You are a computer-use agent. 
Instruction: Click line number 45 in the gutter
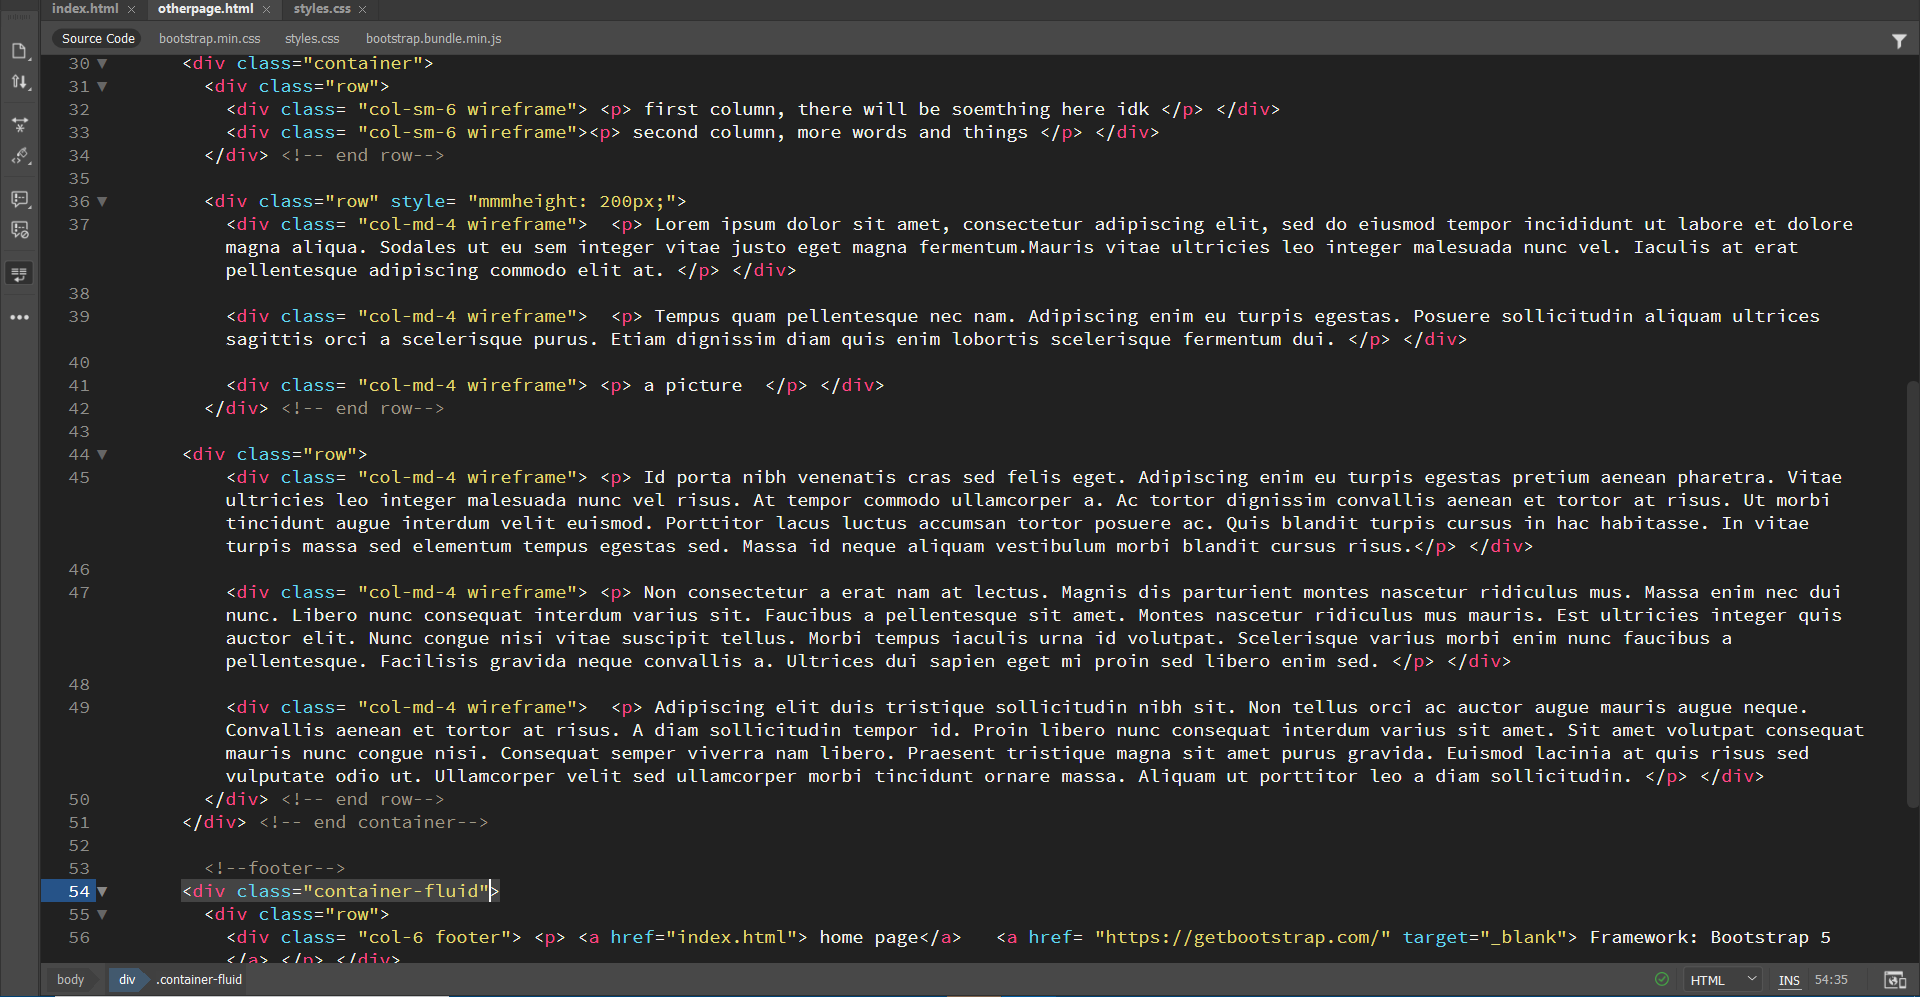79,478
